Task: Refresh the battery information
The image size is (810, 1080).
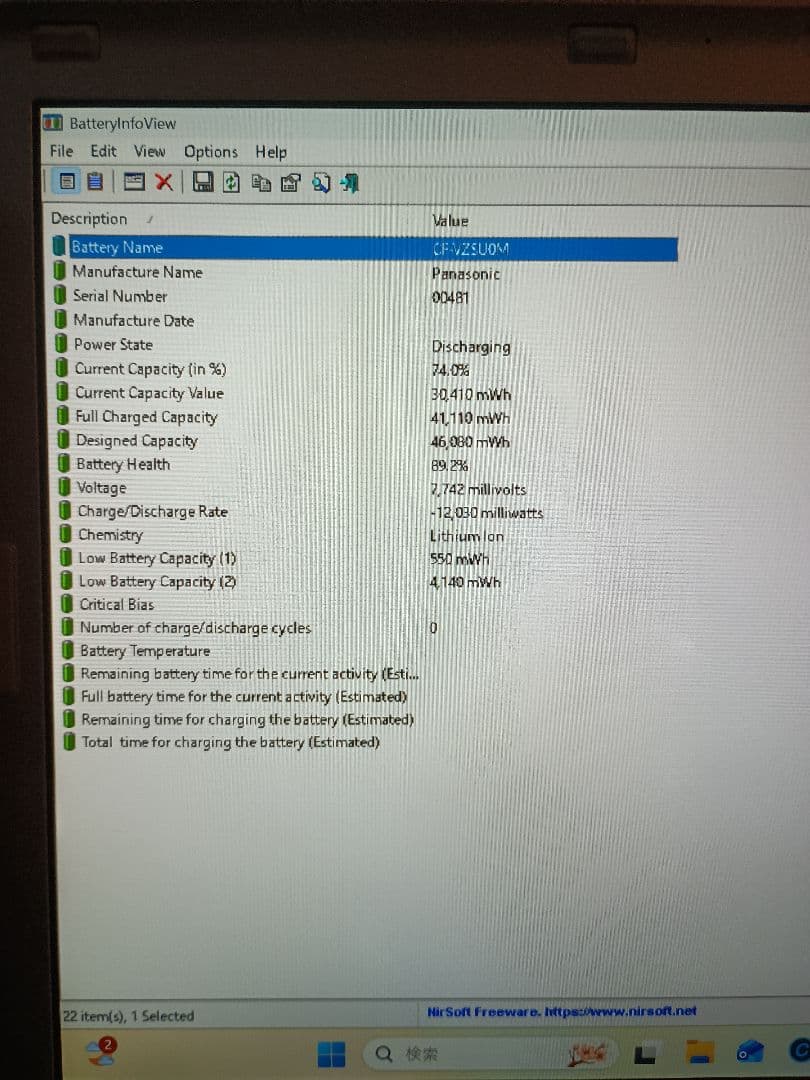Action: pyautogui.click(x=231, y=182)
